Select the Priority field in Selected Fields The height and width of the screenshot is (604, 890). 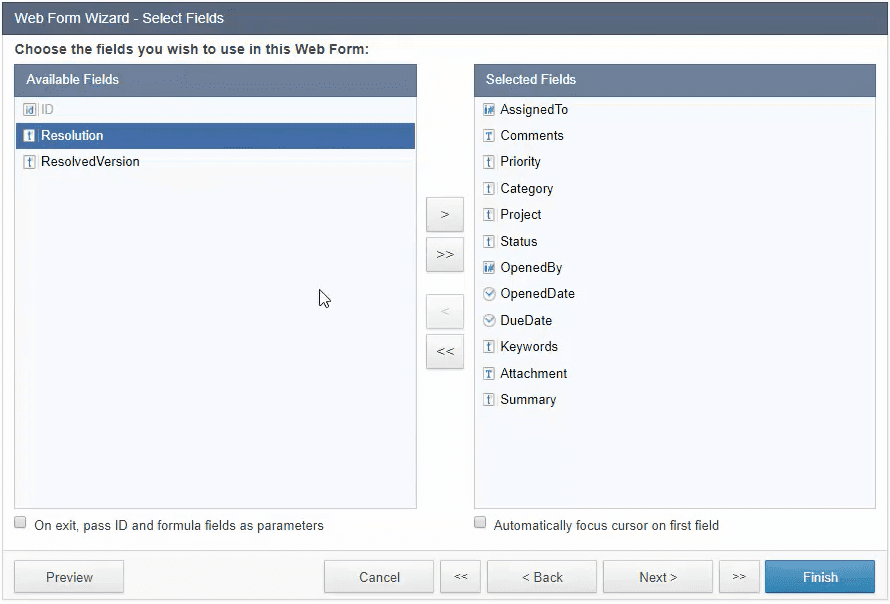pos(520,162)
